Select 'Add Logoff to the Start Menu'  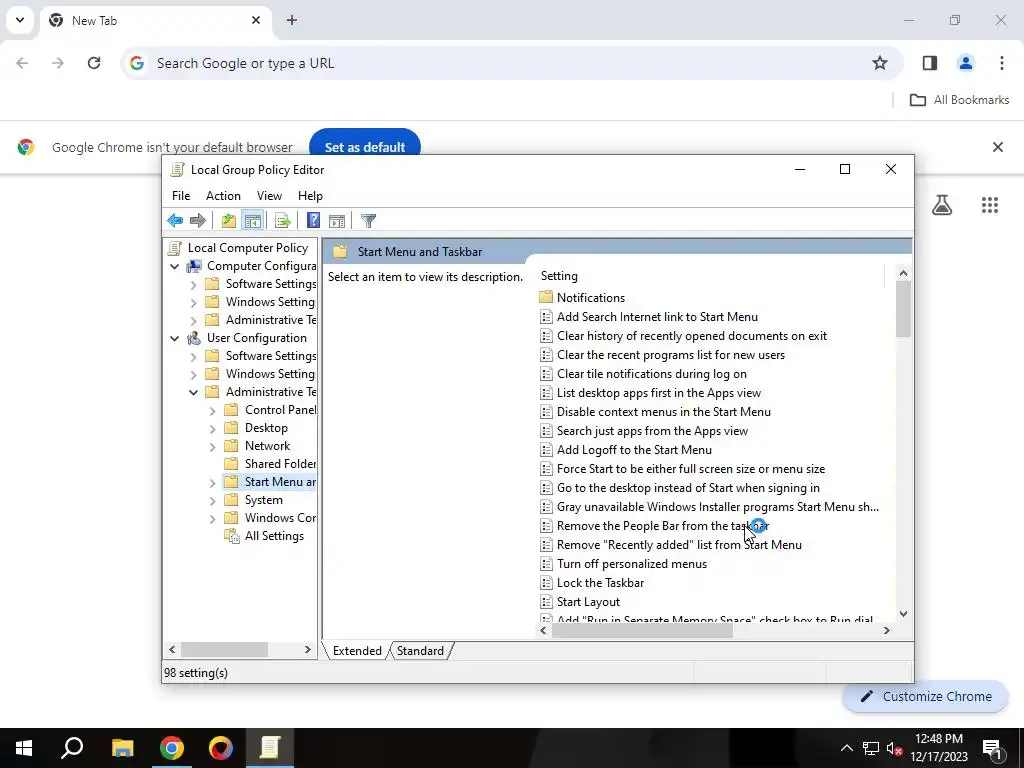pyautogui.click(x=626, y=450)
